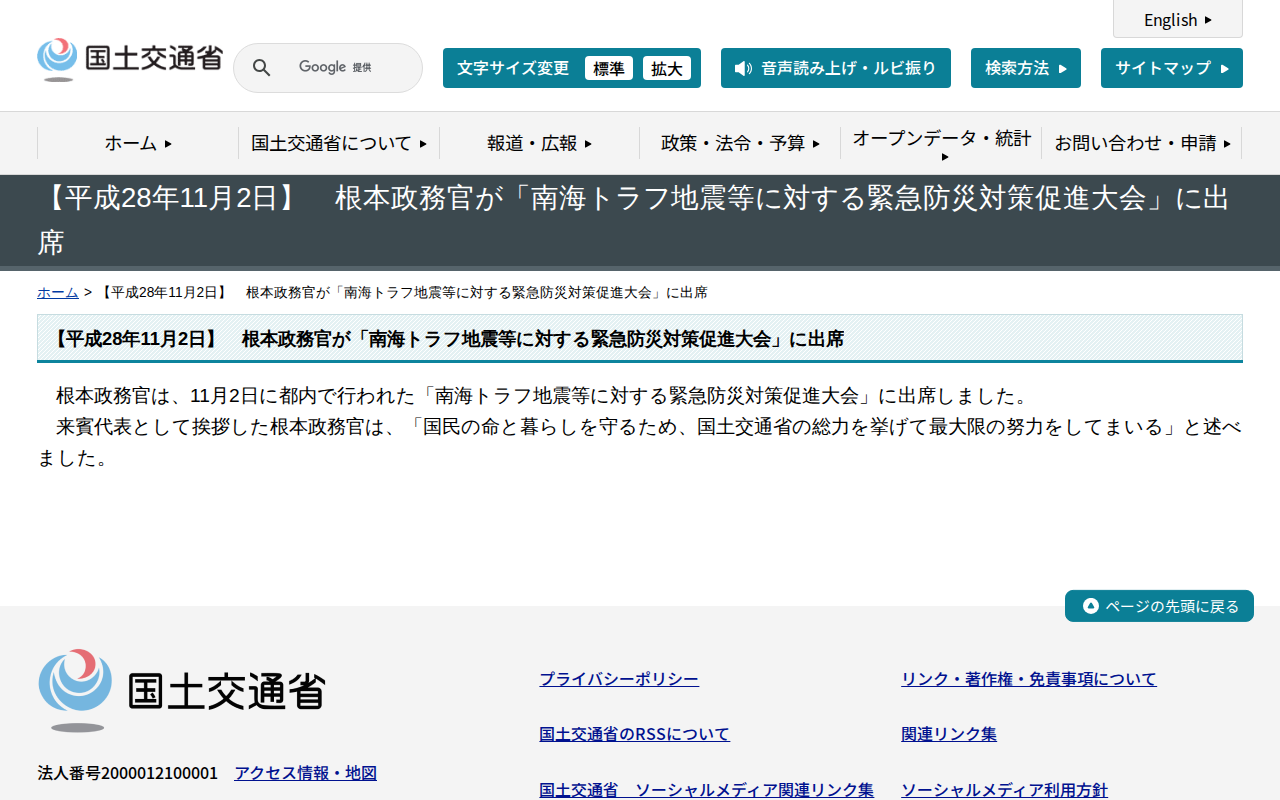Click the MLIT logo in the header
Viewport: 1280px width, 800px height.
pyautogui.click(x=130, y=59)
